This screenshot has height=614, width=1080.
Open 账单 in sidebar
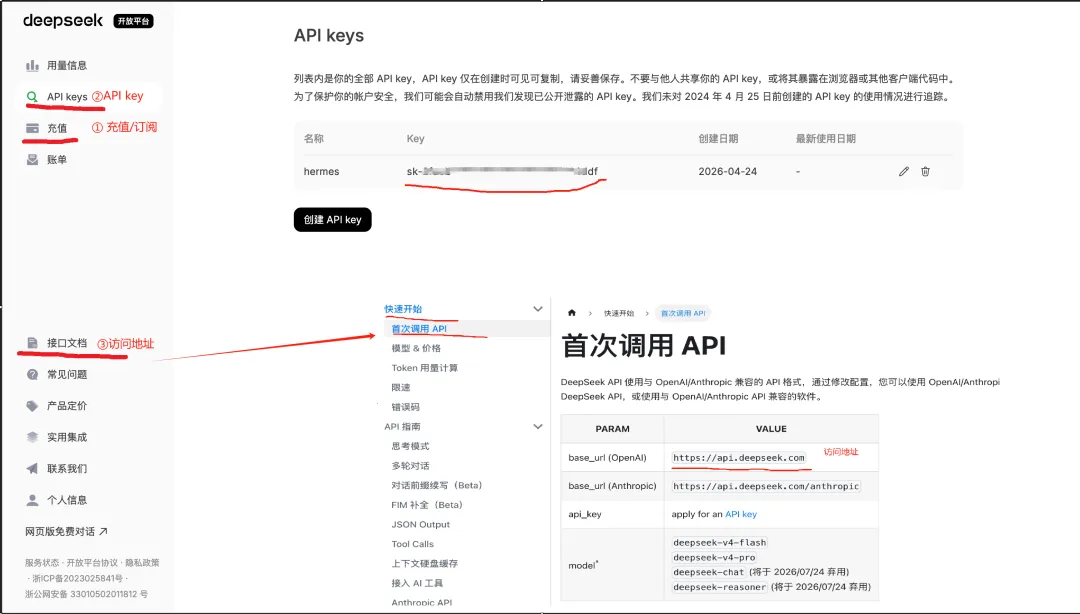(x=57, y=159)
